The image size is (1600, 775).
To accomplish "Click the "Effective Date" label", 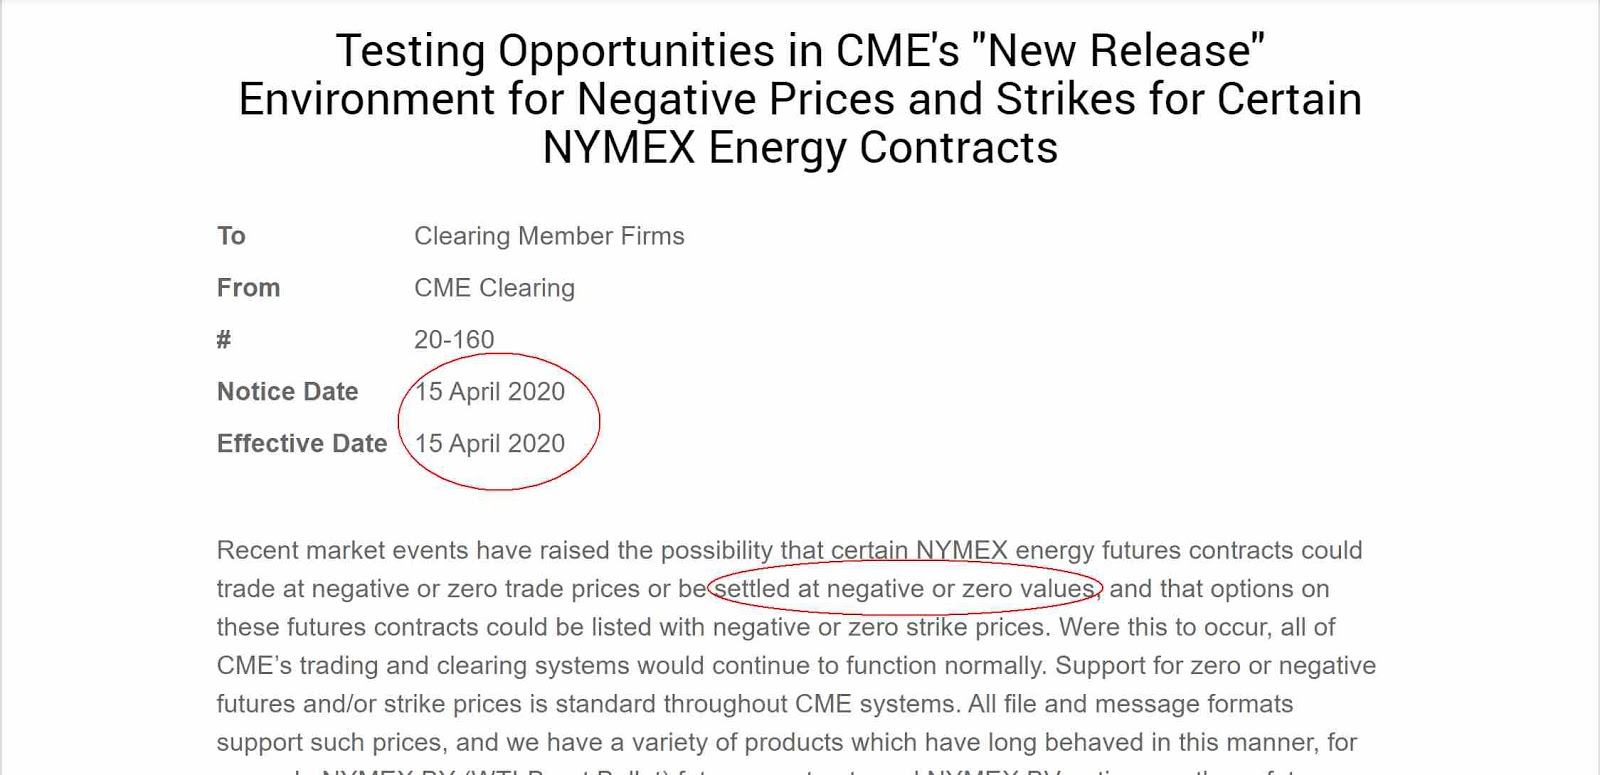I will pos(301,444).
